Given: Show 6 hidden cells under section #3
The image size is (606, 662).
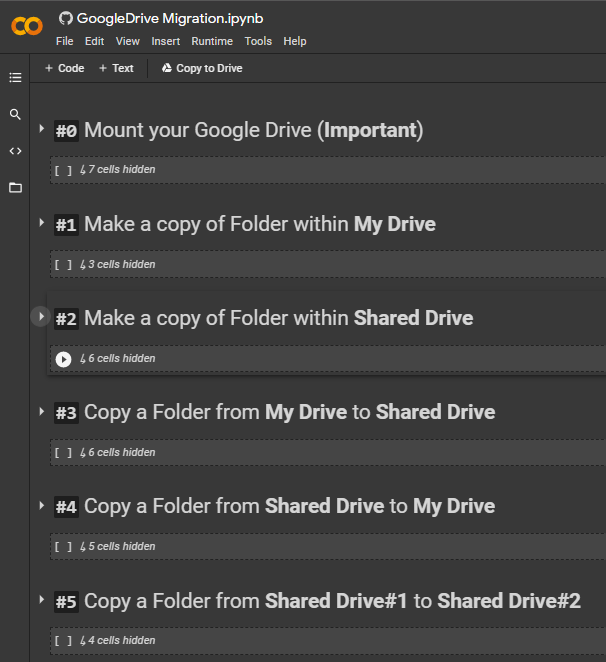Looking at the screenshot, I should click(118, 453).
